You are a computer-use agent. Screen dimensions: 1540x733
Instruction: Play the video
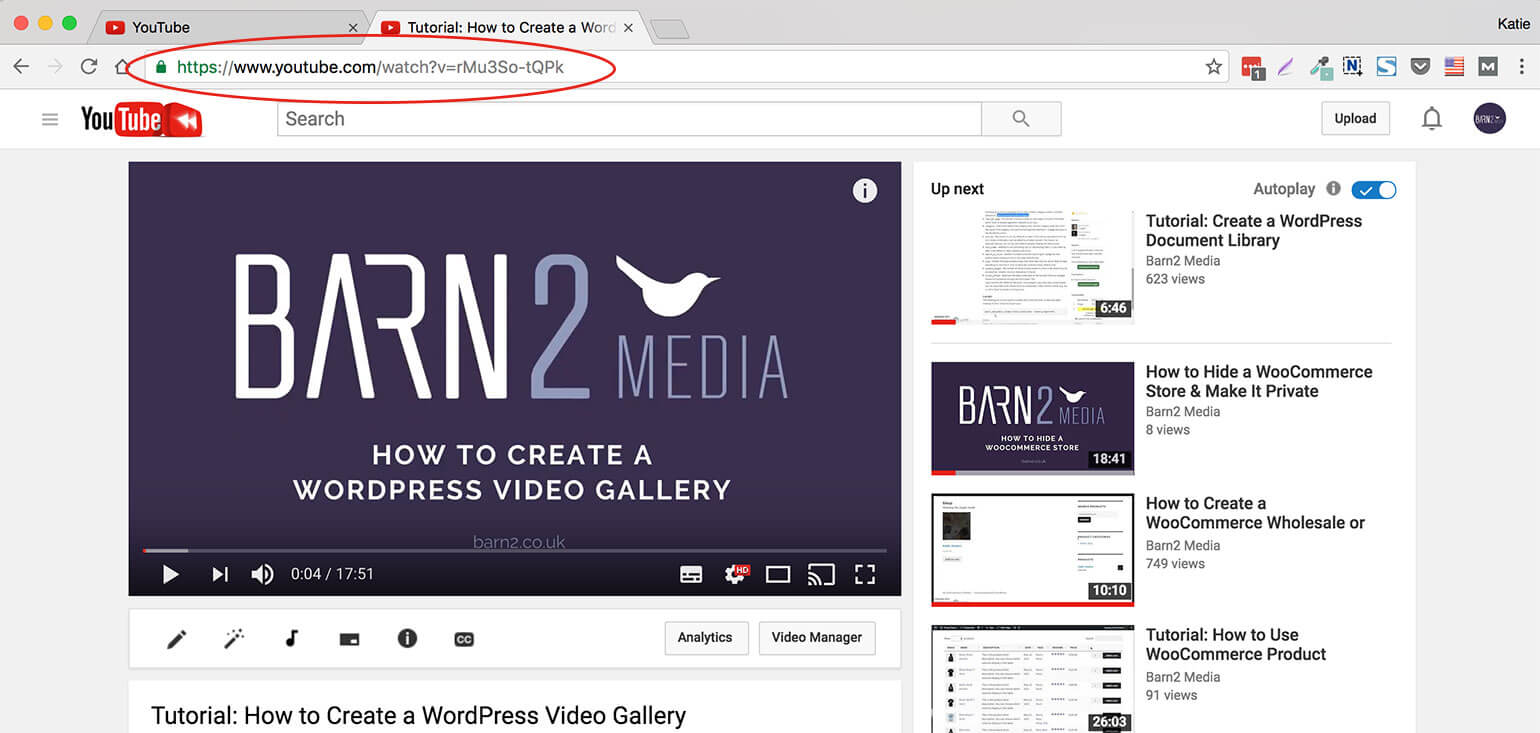click(x=170, y=574)
